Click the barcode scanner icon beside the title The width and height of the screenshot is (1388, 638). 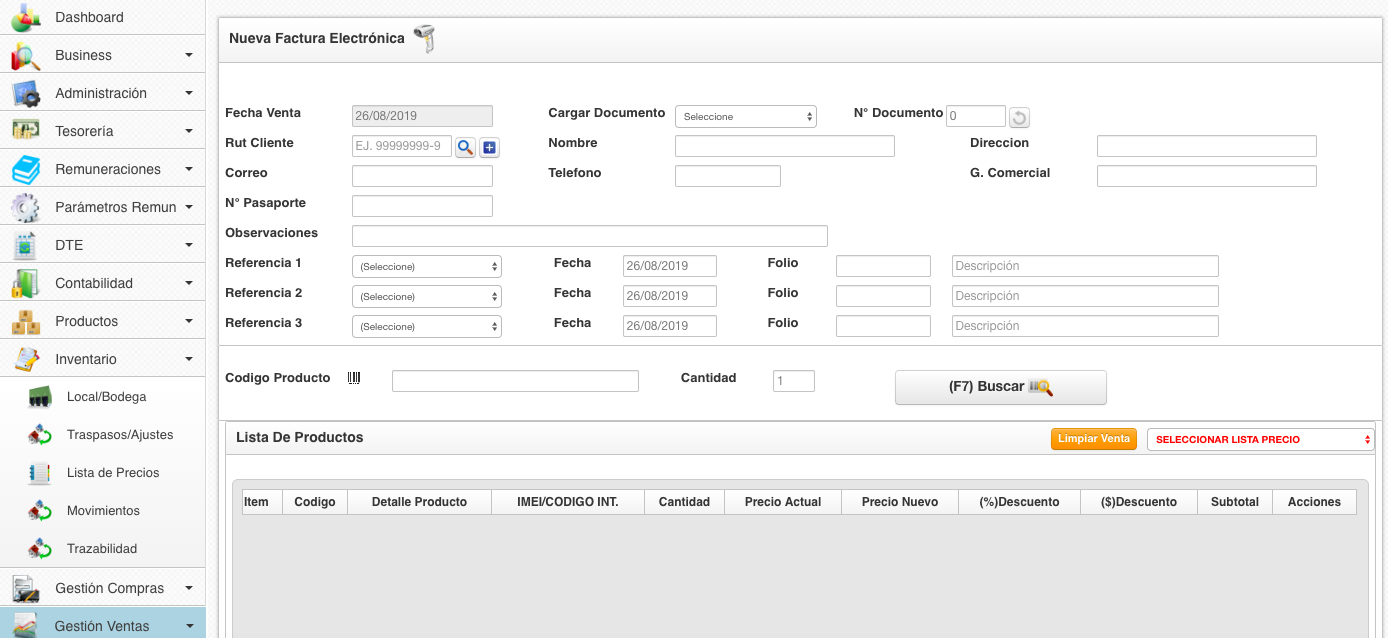(425, 39)
